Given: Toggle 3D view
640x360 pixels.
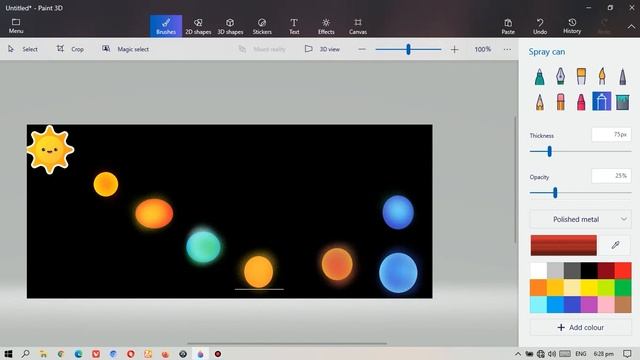Looking at the screenshot, I should tap(322, 49).
